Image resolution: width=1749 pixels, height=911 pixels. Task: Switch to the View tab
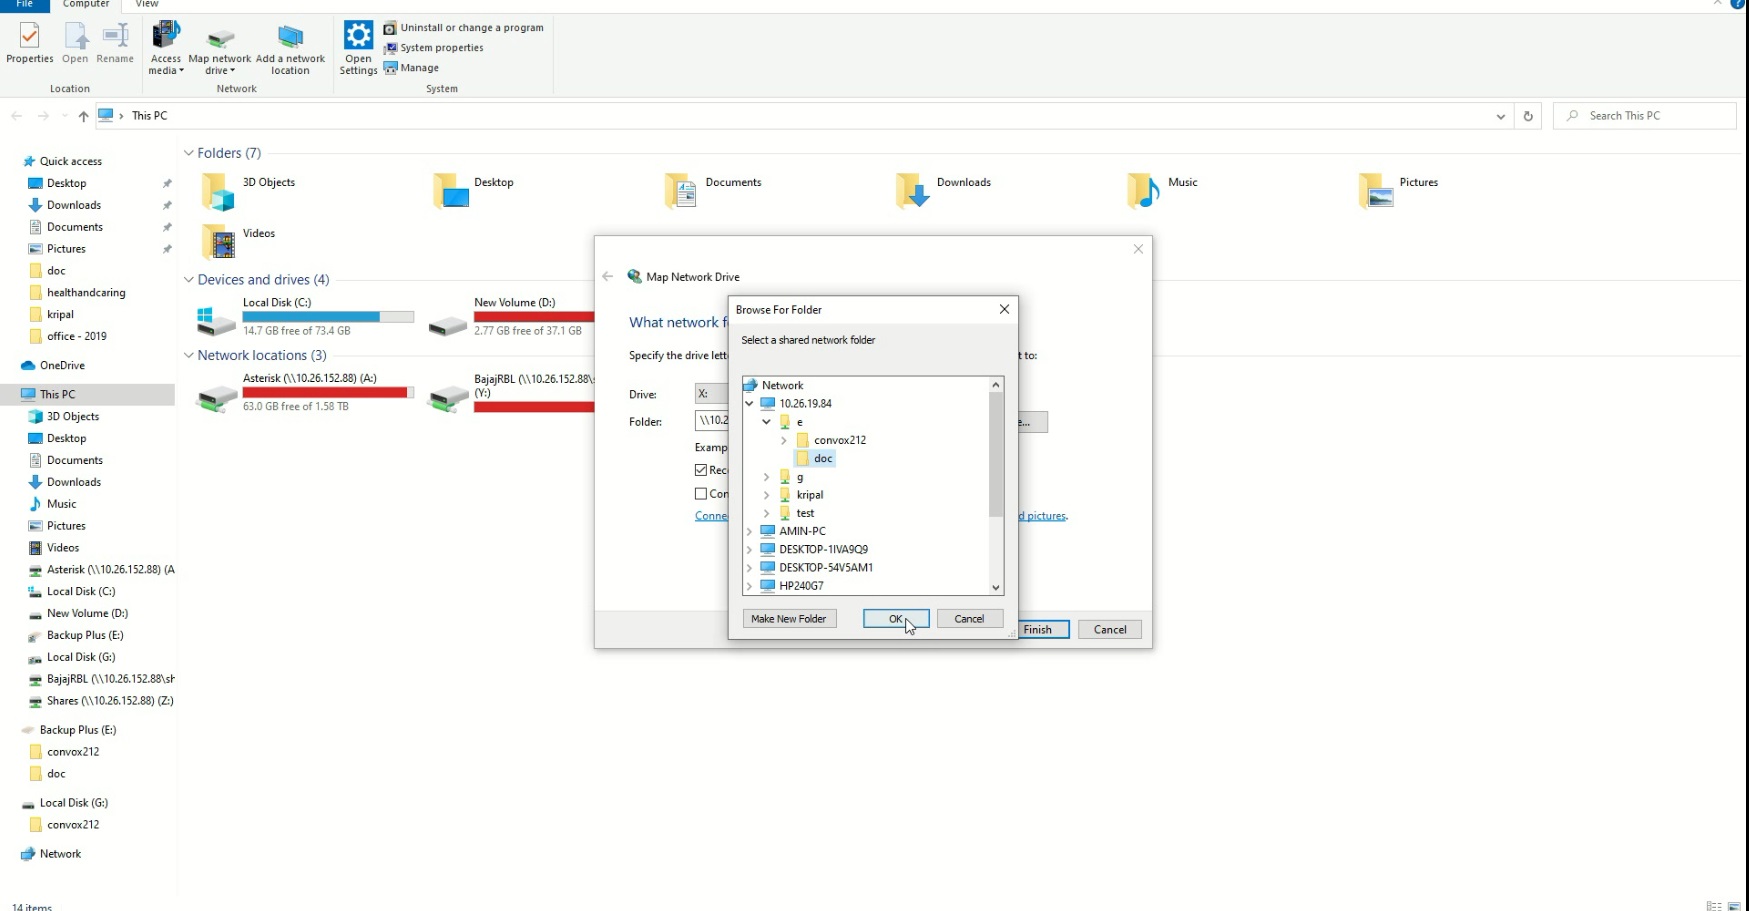146,4
